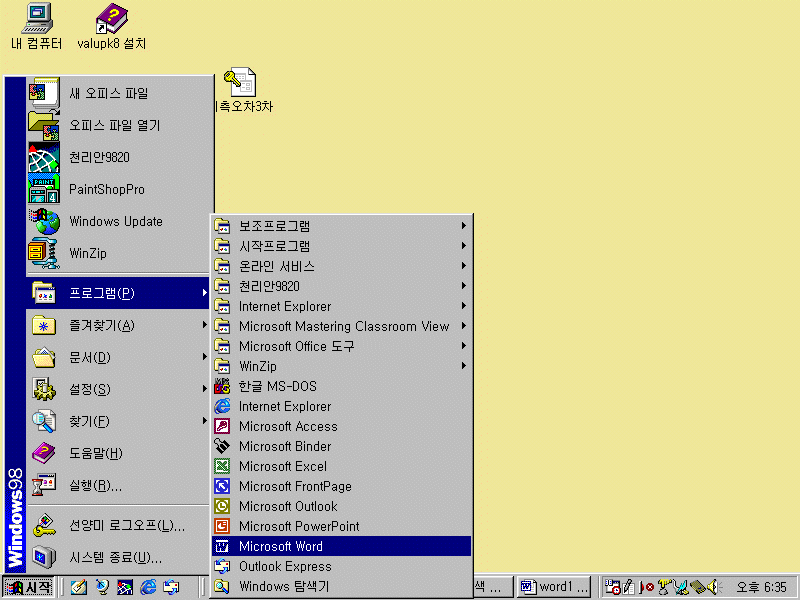Screen dimensions: 800x600
Task: Click the Internet Explorer quick launch icon
Action: click(148, 587)
